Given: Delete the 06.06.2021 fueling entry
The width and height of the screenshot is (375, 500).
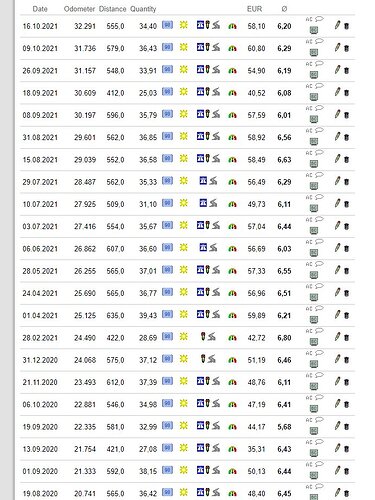Looking at the screenshot, I should click(x=346, y=249).
